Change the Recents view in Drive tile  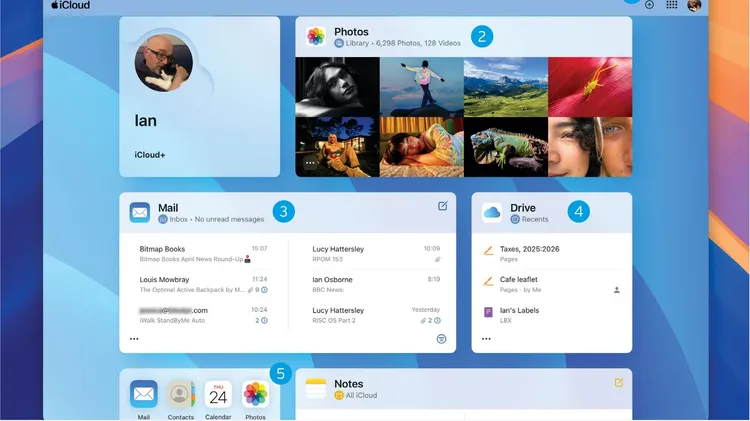(529, 219)
